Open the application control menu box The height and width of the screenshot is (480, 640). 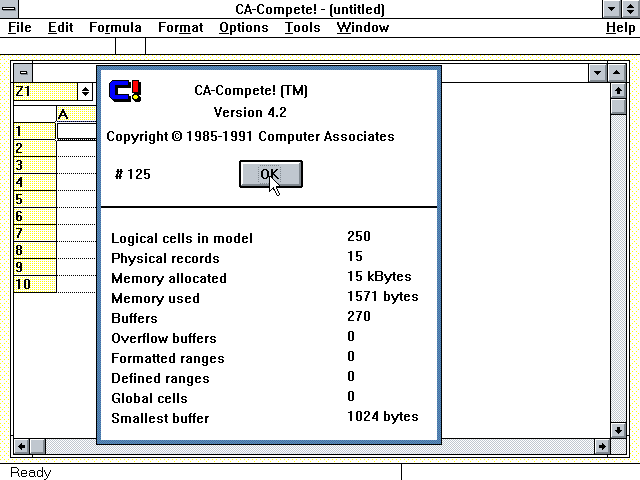click(x=8, y=9)
